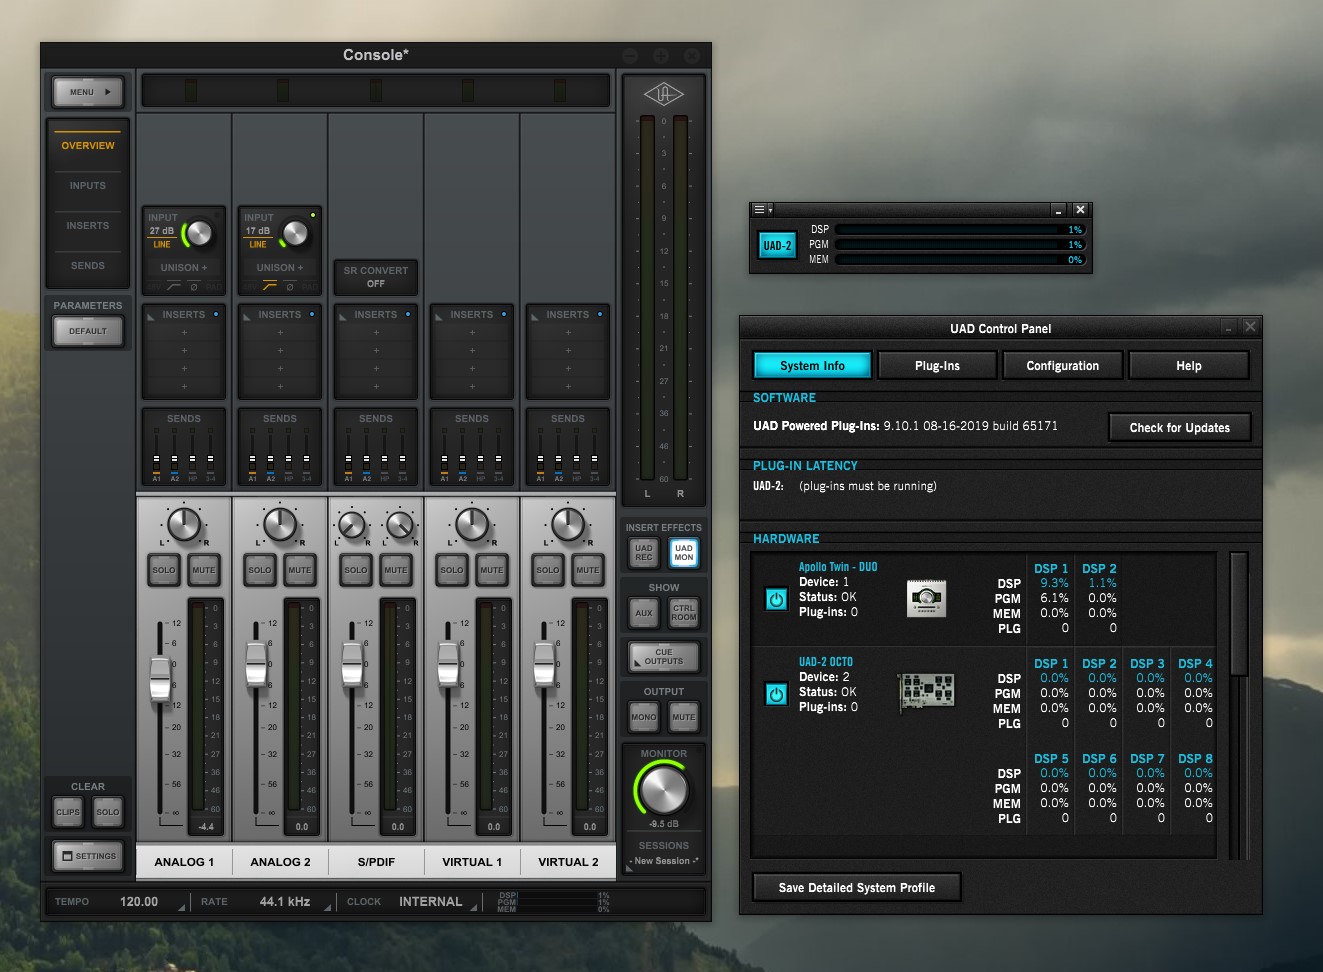Toggle Mono on the monitor output
The image size is (1323, 972).
(x=643, y=717)
